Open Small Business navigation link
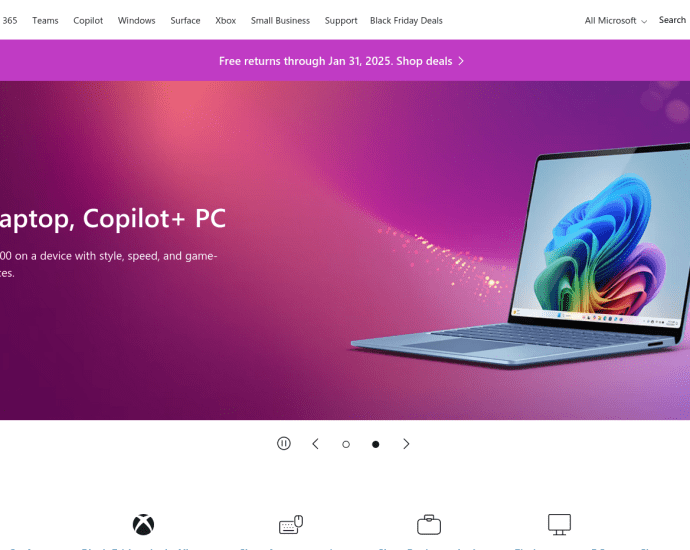This screenshot has width=690, height=550. 280,21
